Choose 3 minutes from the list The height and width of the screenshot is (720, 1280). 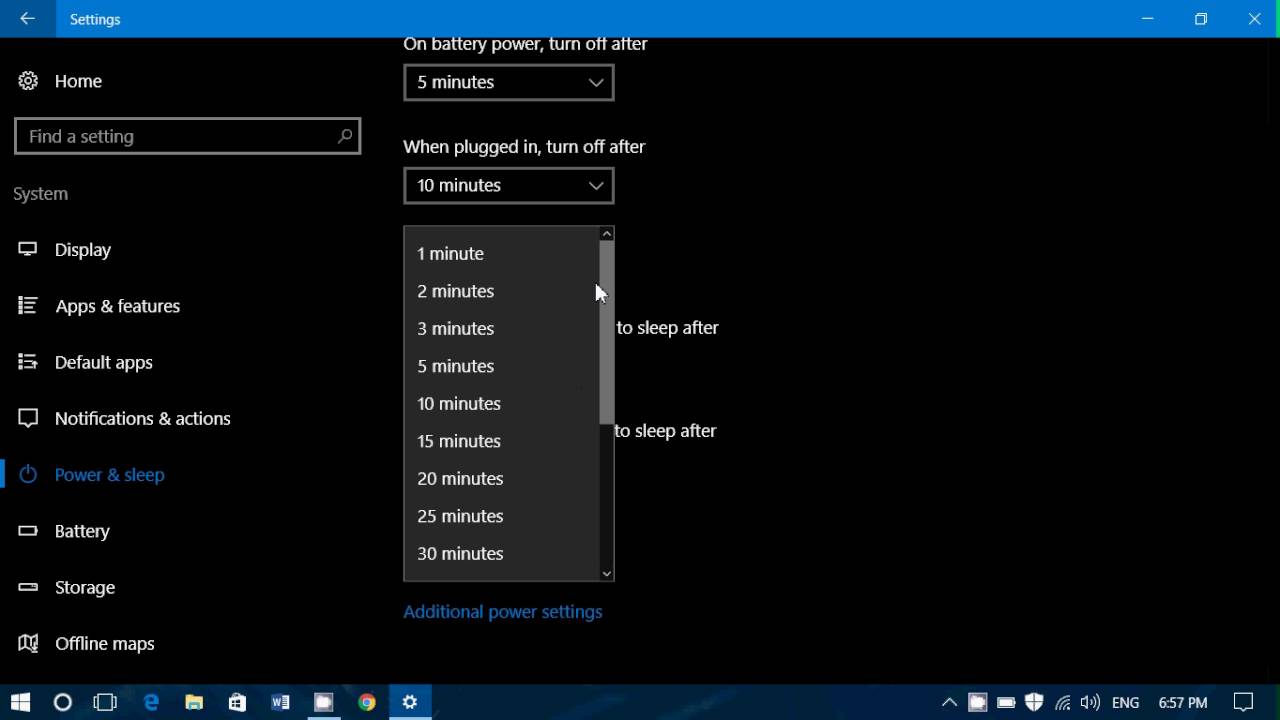(502, 329)
